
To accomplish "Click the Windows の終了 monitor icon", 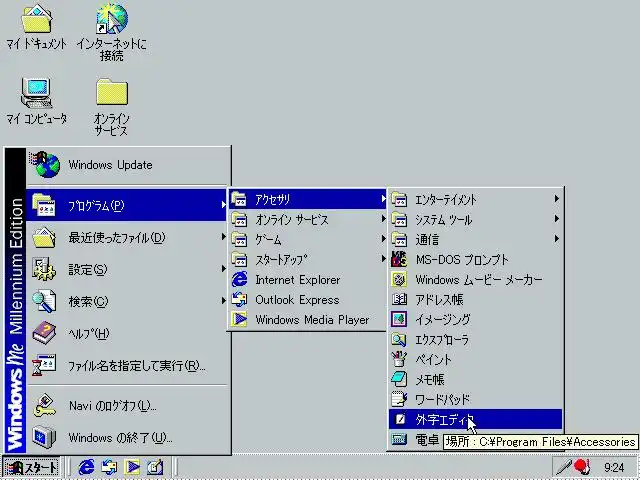I will pyautogui.click(x=44, y=437).
